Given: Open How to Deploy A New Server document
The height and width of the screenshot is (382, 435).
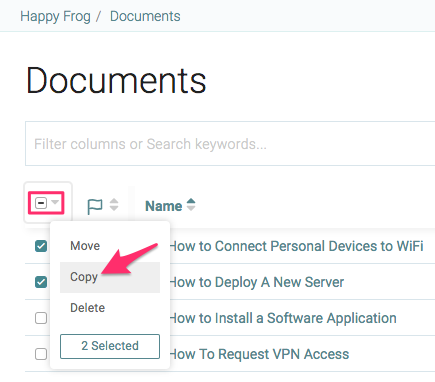Looking at the screenshot, I should click(x=257, y=282).
